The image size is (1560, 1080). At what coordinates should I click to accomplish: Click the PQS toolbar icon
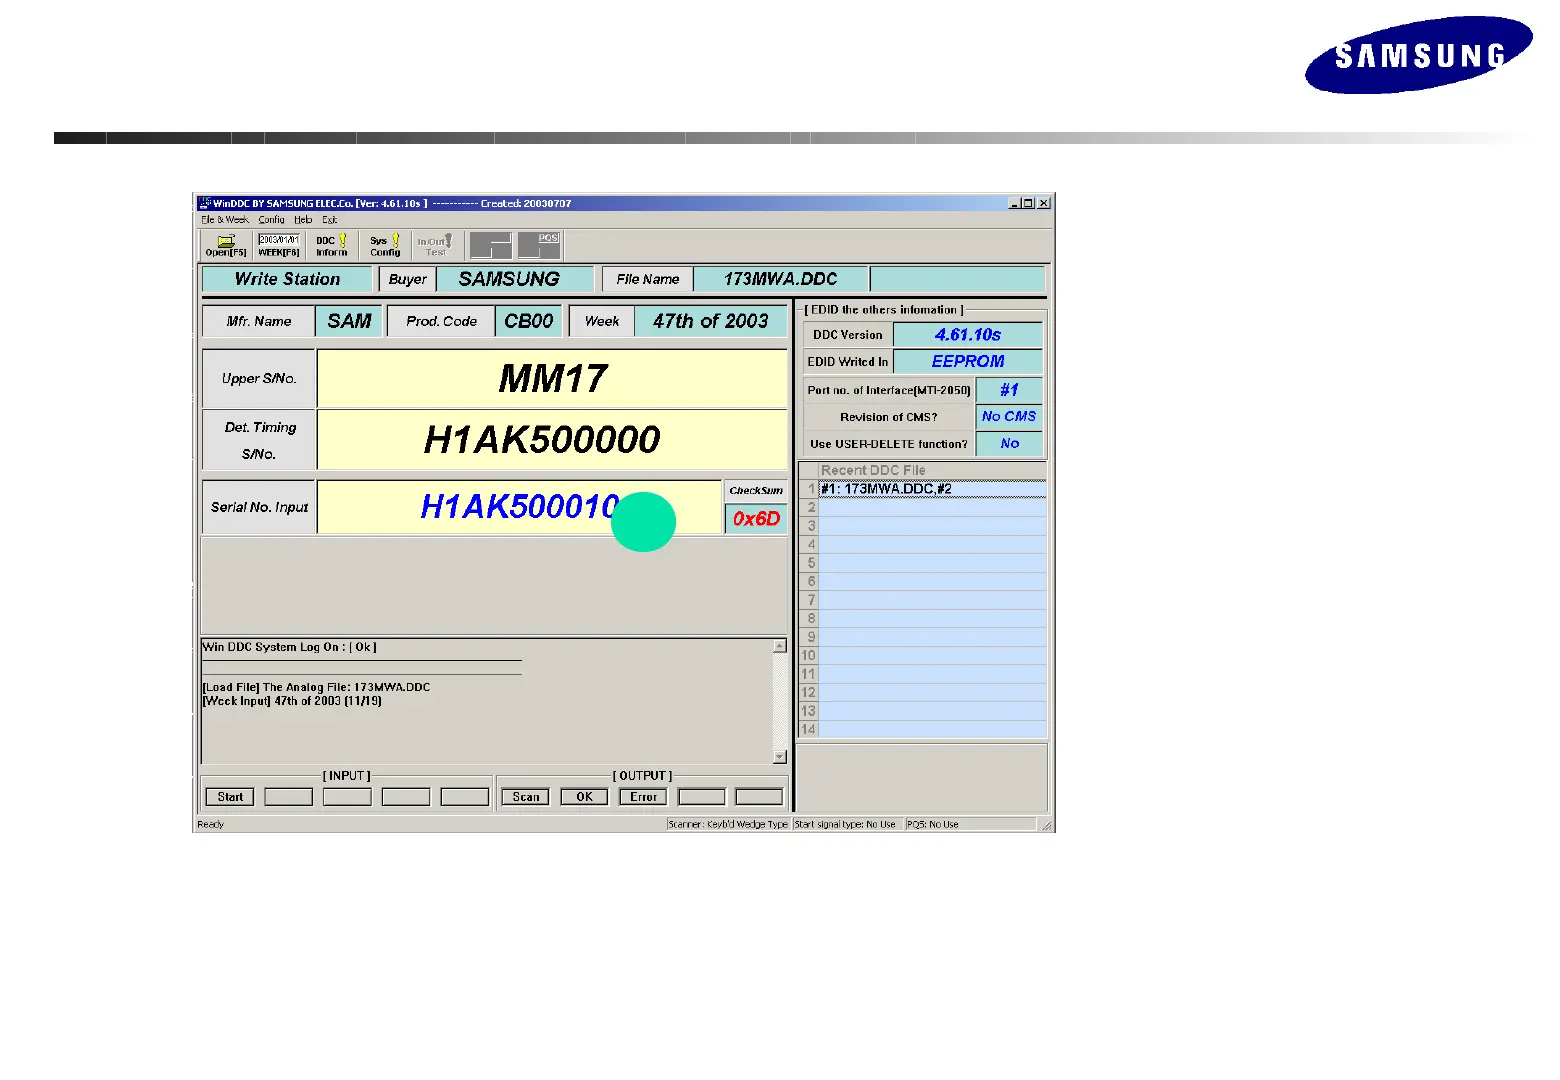540,245
